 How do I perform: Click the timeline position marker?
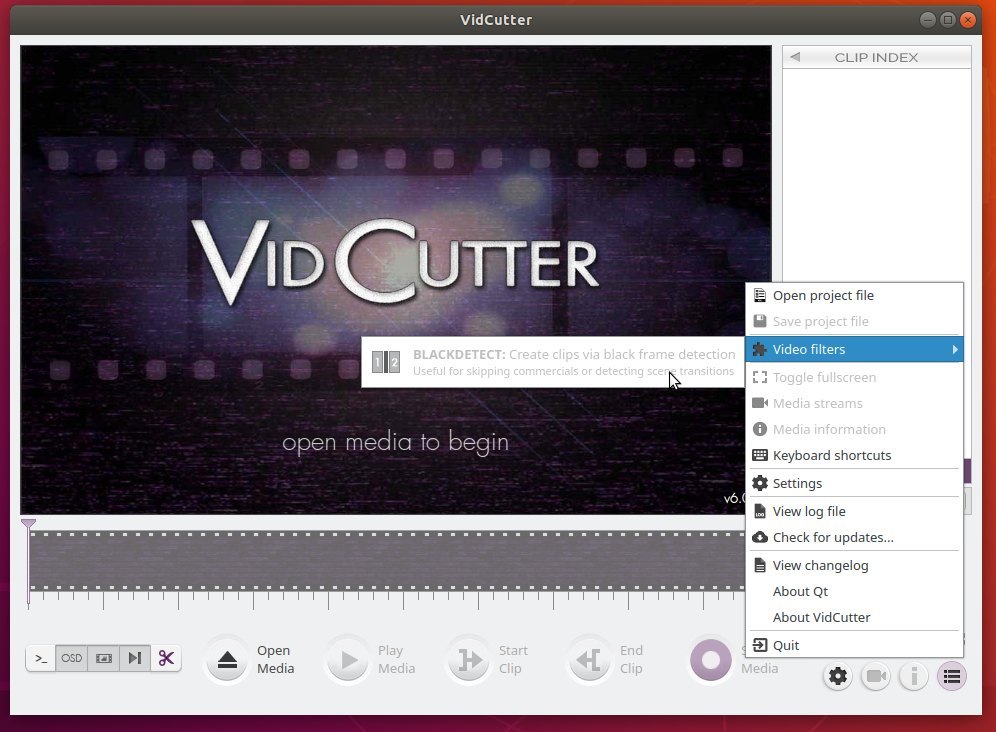point(29,524)
